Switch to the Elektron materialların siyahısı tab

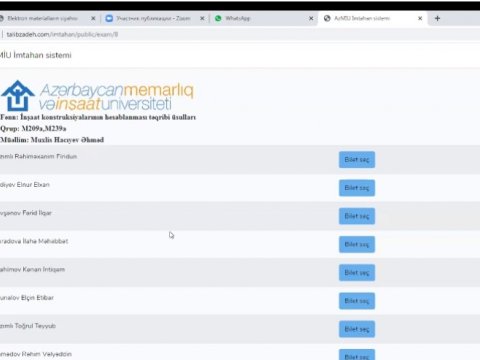click(x=47, y=18)
